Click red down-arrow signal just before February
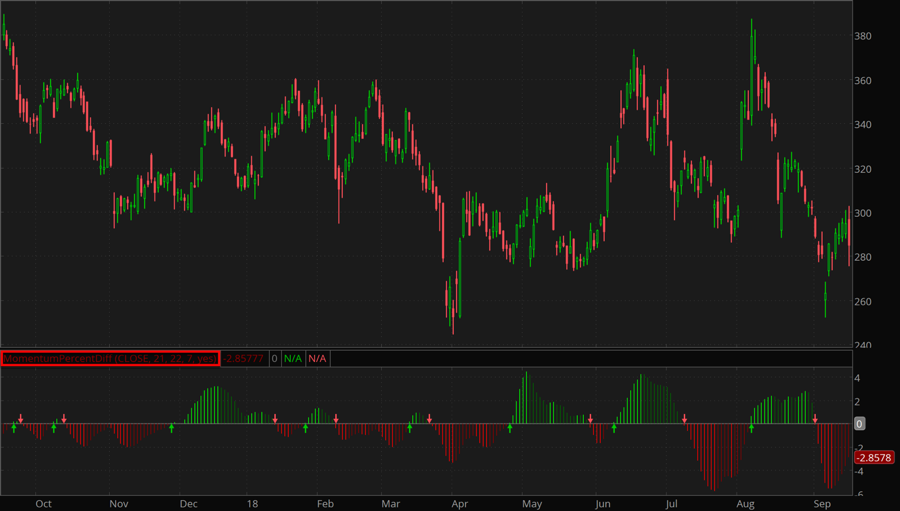Image resolution: width=900 pixels, height=511 pixels. [336, 419]
